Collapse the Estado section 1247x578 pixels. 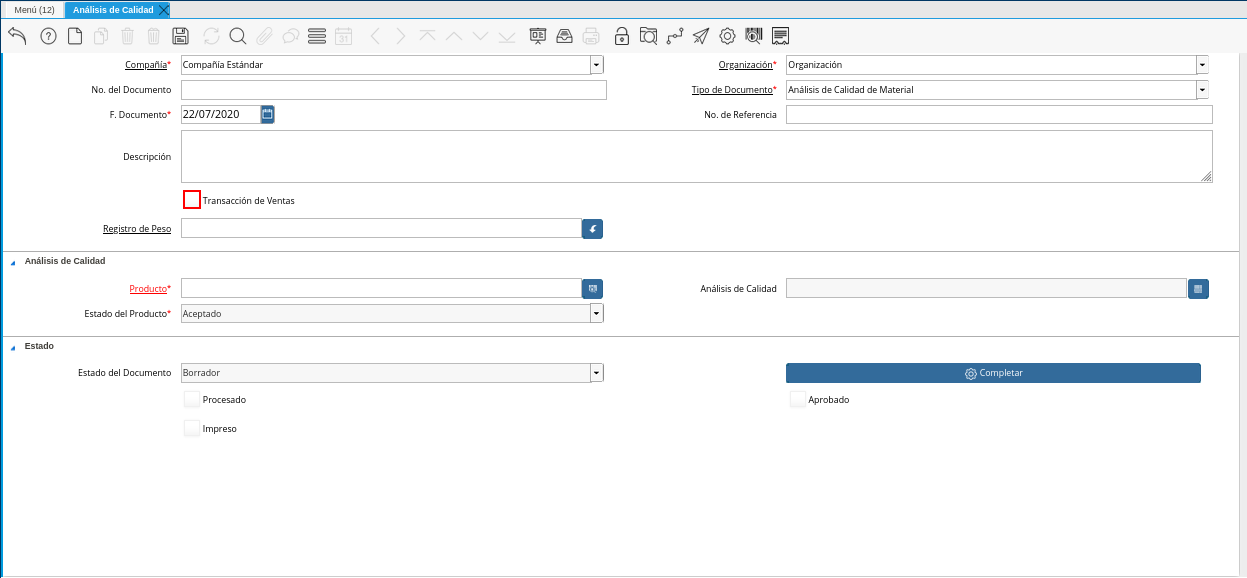point(13,347)
